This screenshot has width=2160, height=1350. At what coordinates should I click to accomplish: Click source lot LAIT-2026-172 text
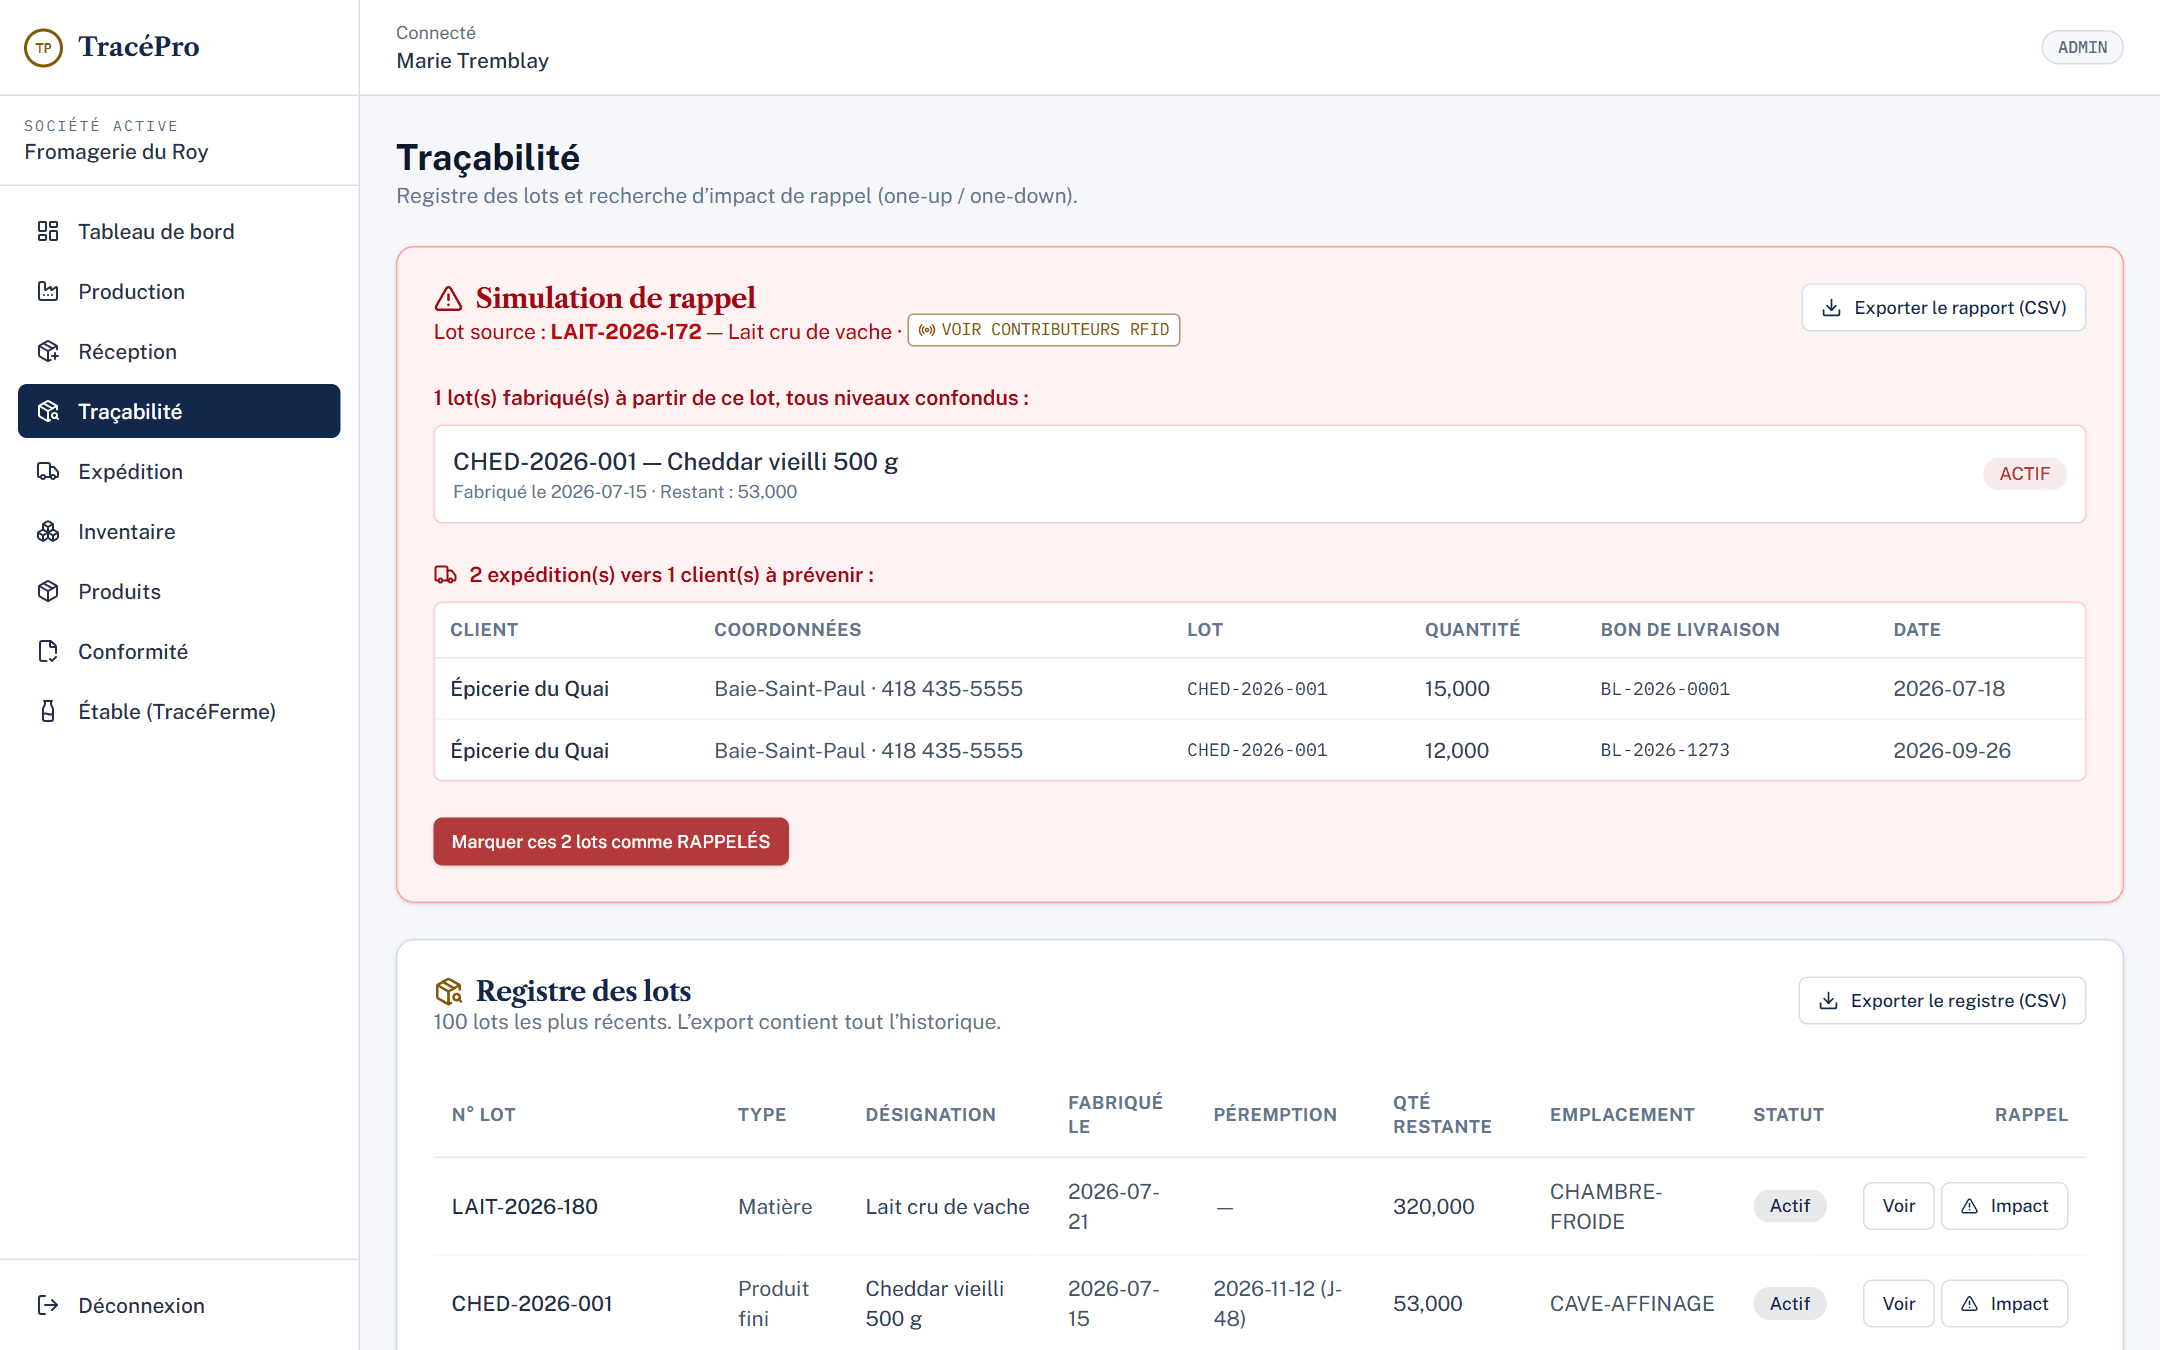pos(626,332)
